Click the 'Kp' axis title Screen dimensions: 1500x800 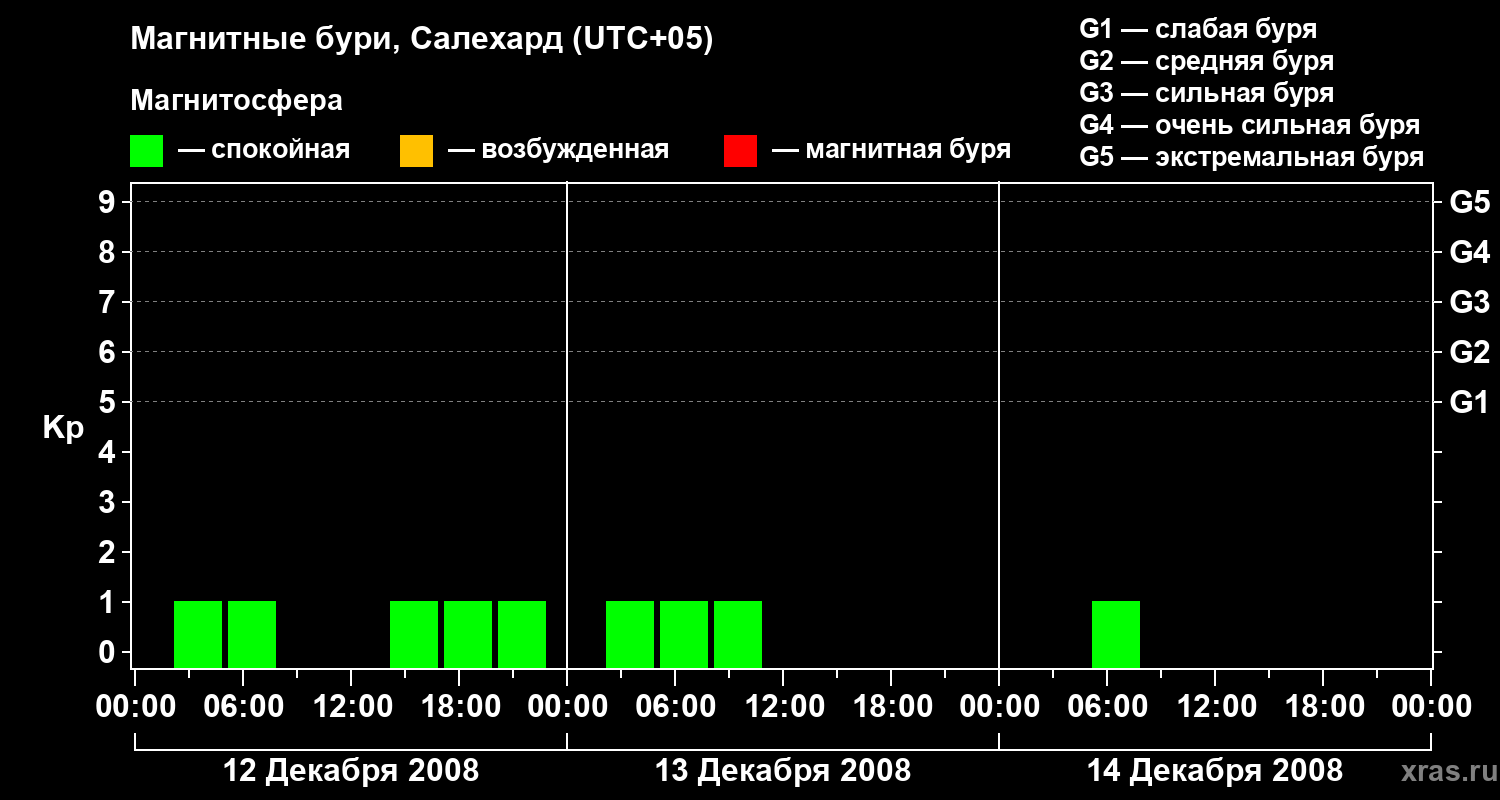(x=63, y=429)
